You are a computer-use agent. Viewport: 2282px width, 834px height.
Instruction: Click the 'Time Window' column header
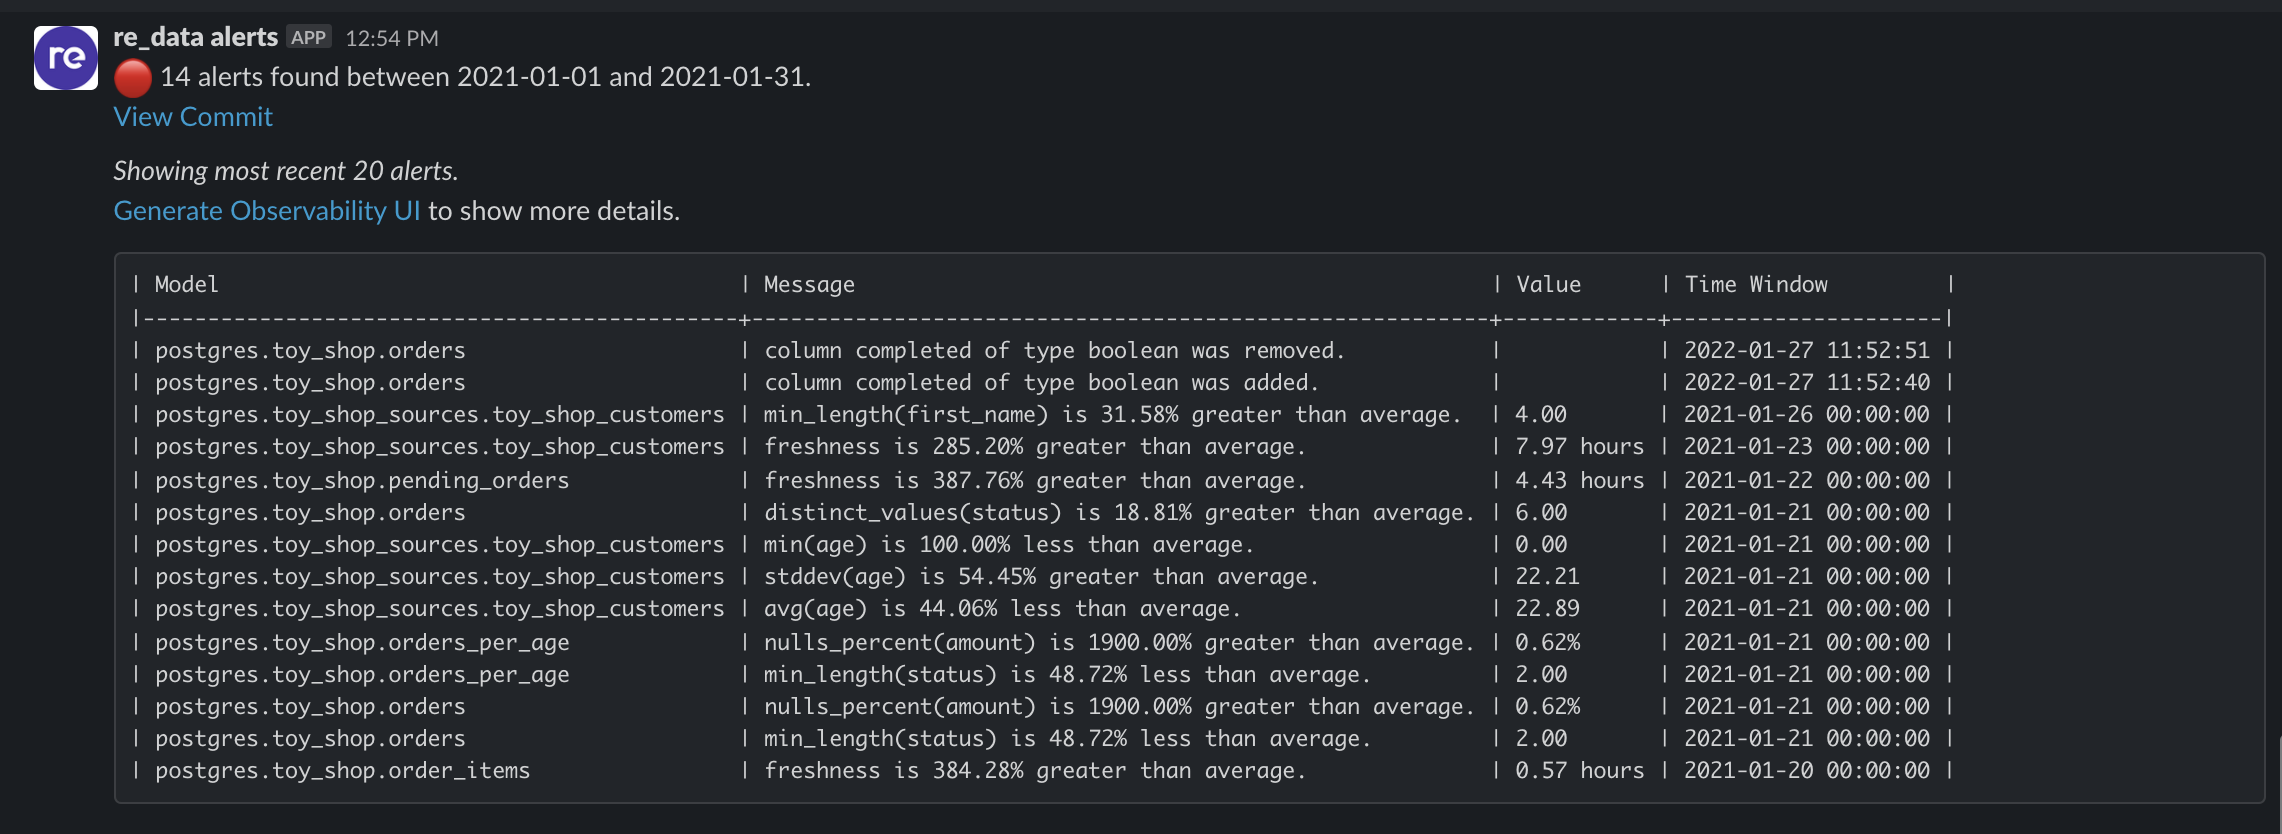coord(1756,284)
